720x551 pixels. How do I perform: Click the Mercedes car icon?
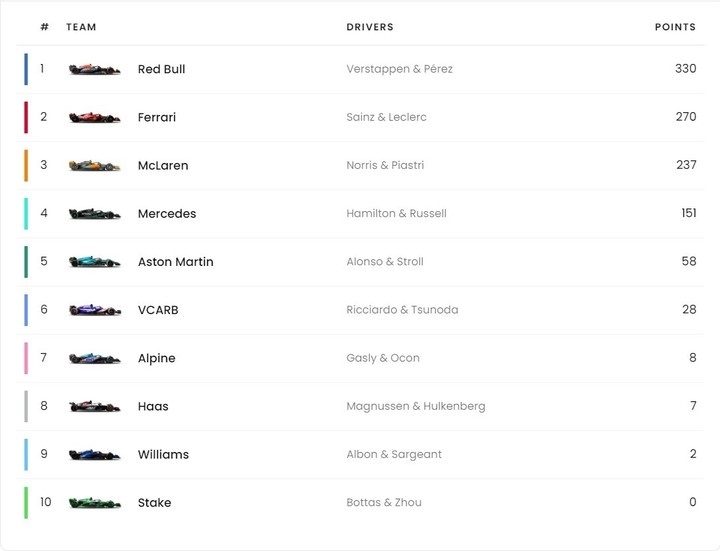[94, 214]
